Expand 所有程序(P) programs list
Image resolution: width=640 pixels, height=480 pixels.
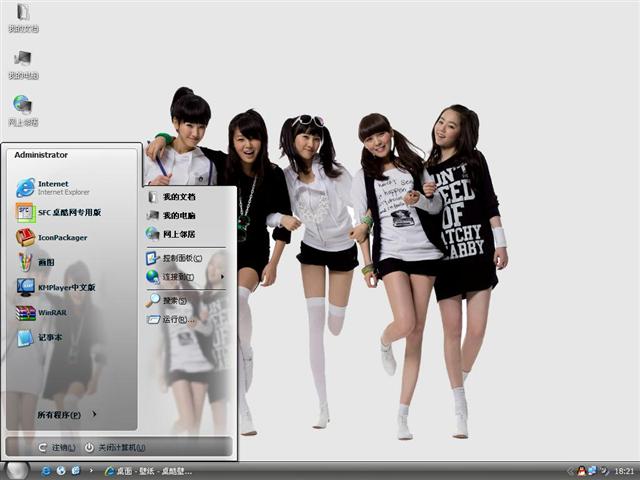click(65, 414)
